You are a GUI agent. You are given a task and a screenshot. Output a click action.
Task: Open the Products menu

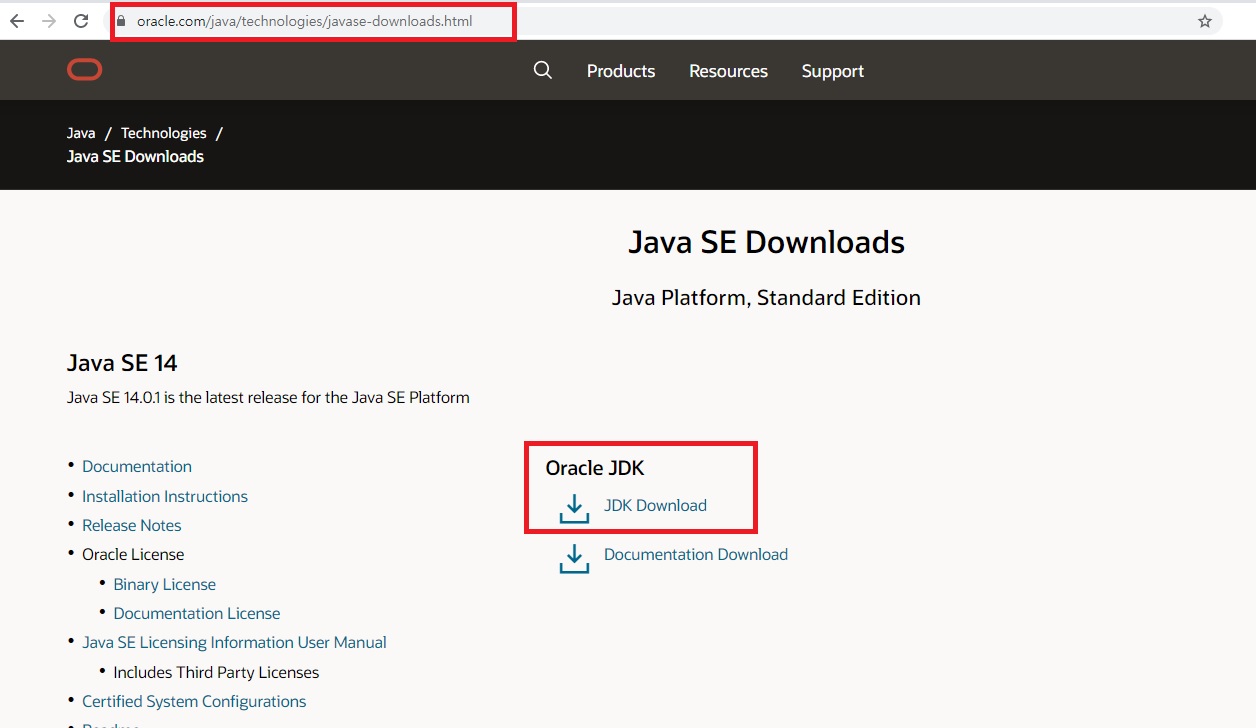click(621, 71)
